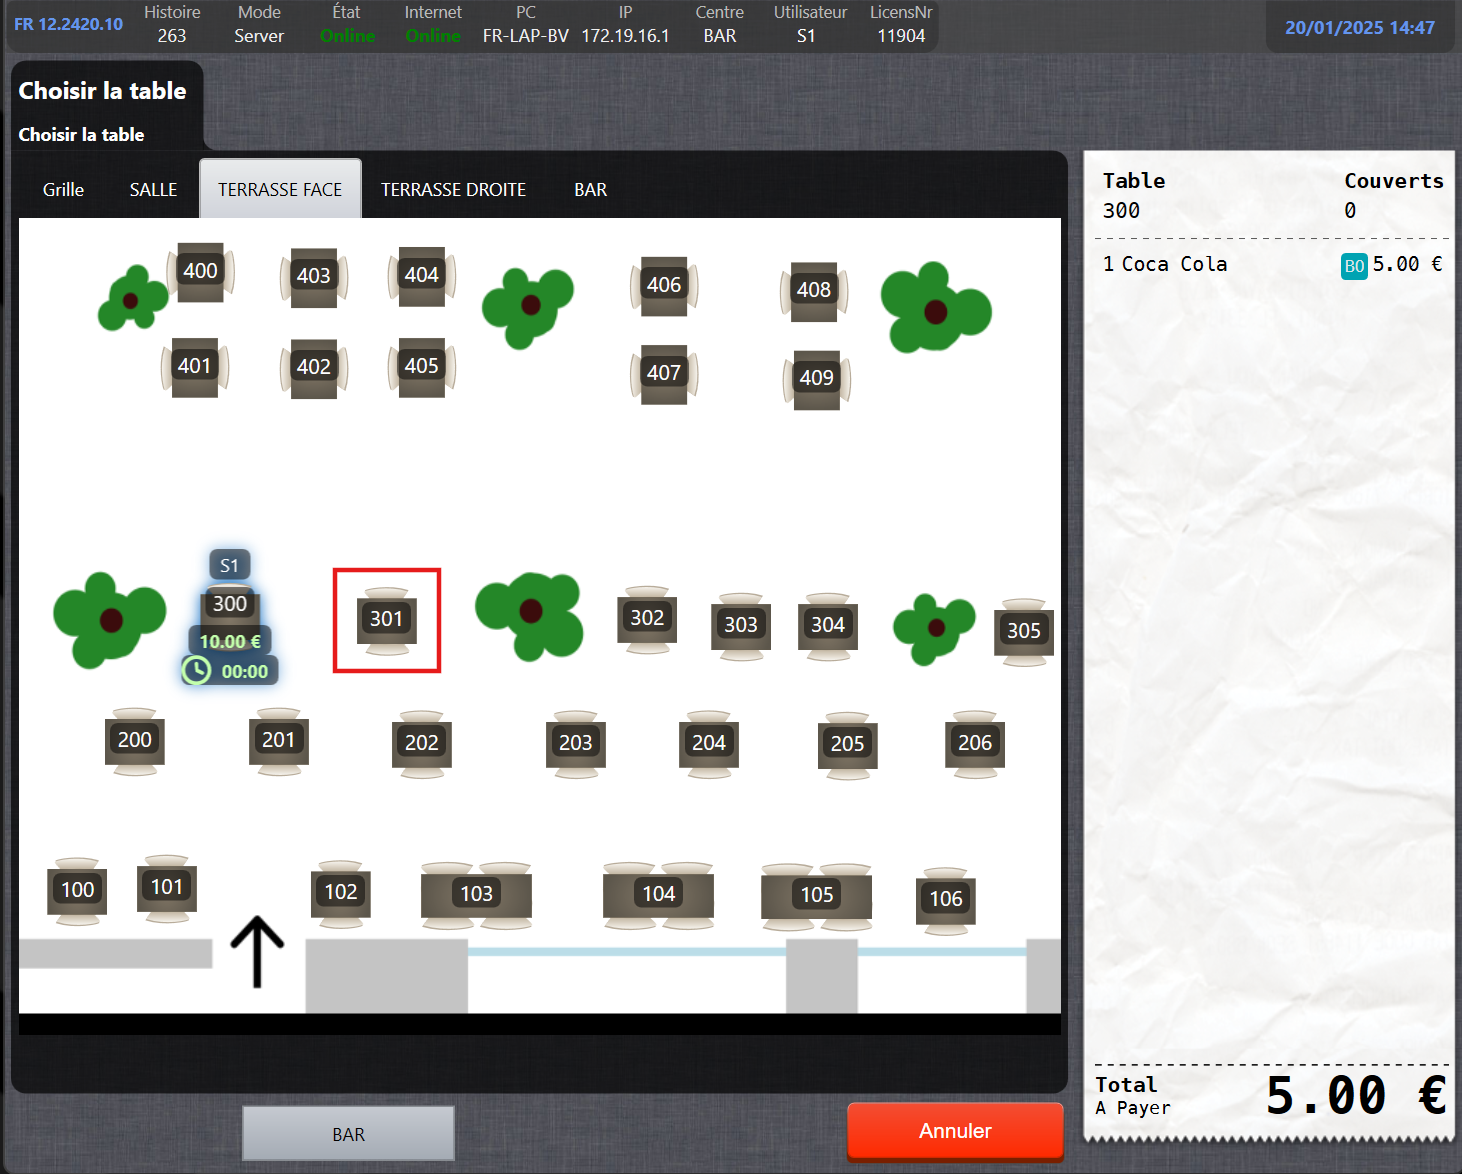The height and width of the screenshot is (1174, 1462).
Task: Select table 406 icon
Action: pyautogui.click(x=664, y=286)
